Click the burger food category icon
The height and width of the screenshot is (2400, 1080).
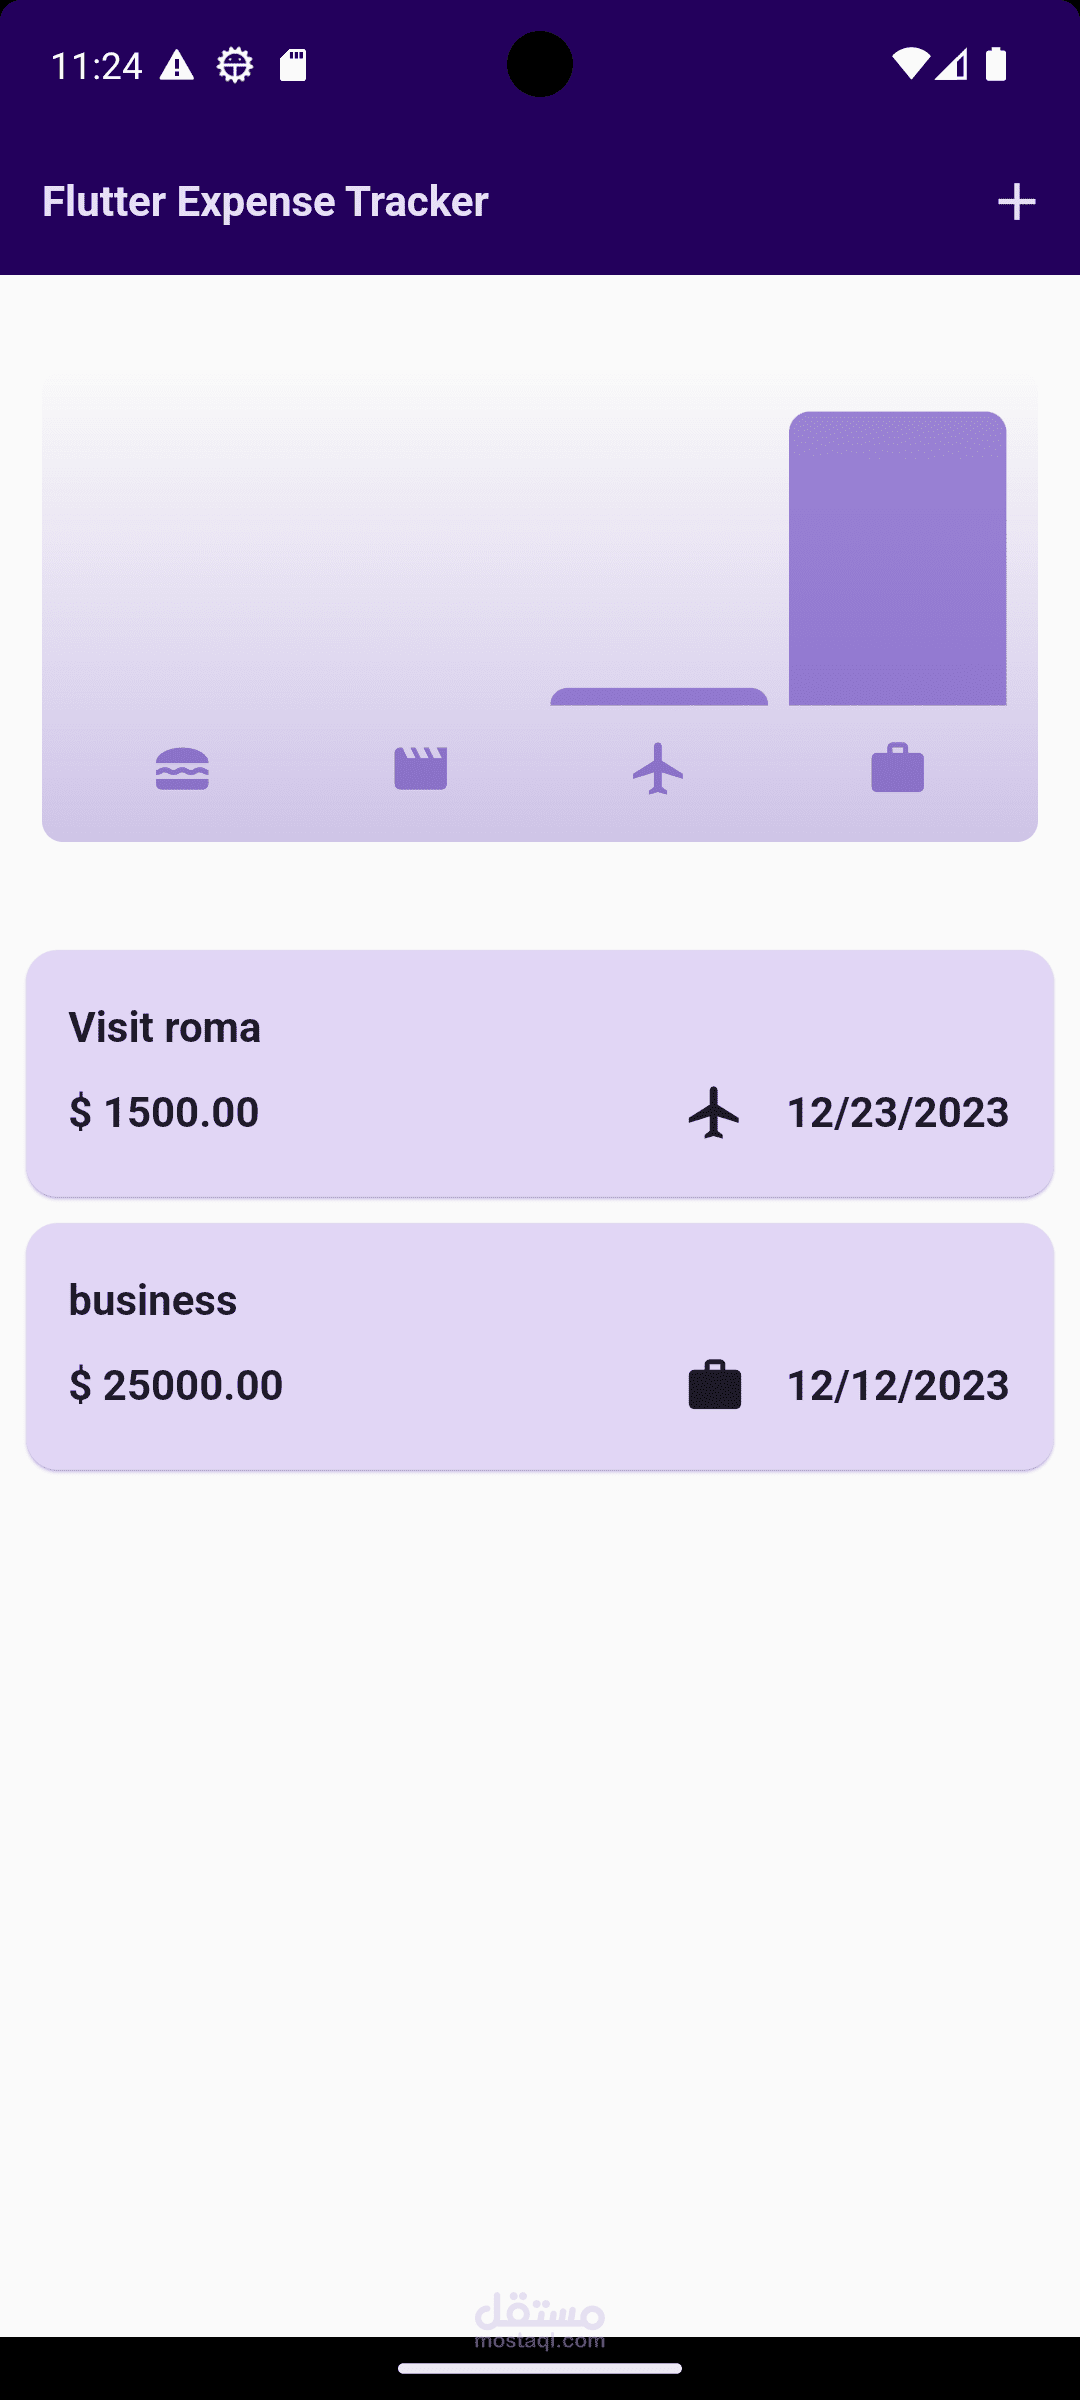(182, 769)
